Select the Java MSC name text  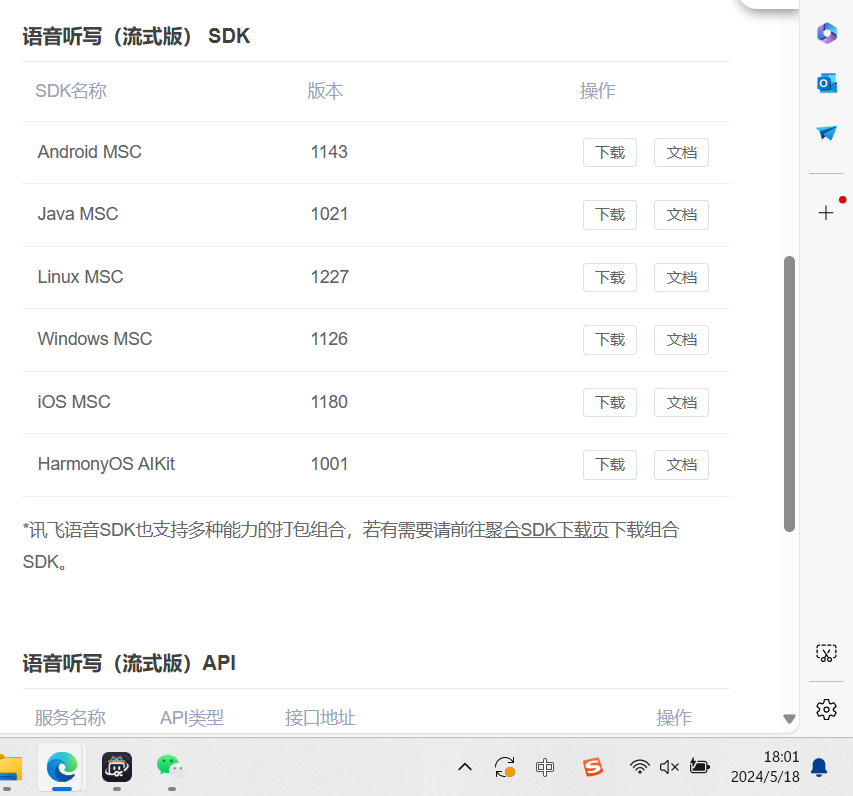tap(78, 214)
